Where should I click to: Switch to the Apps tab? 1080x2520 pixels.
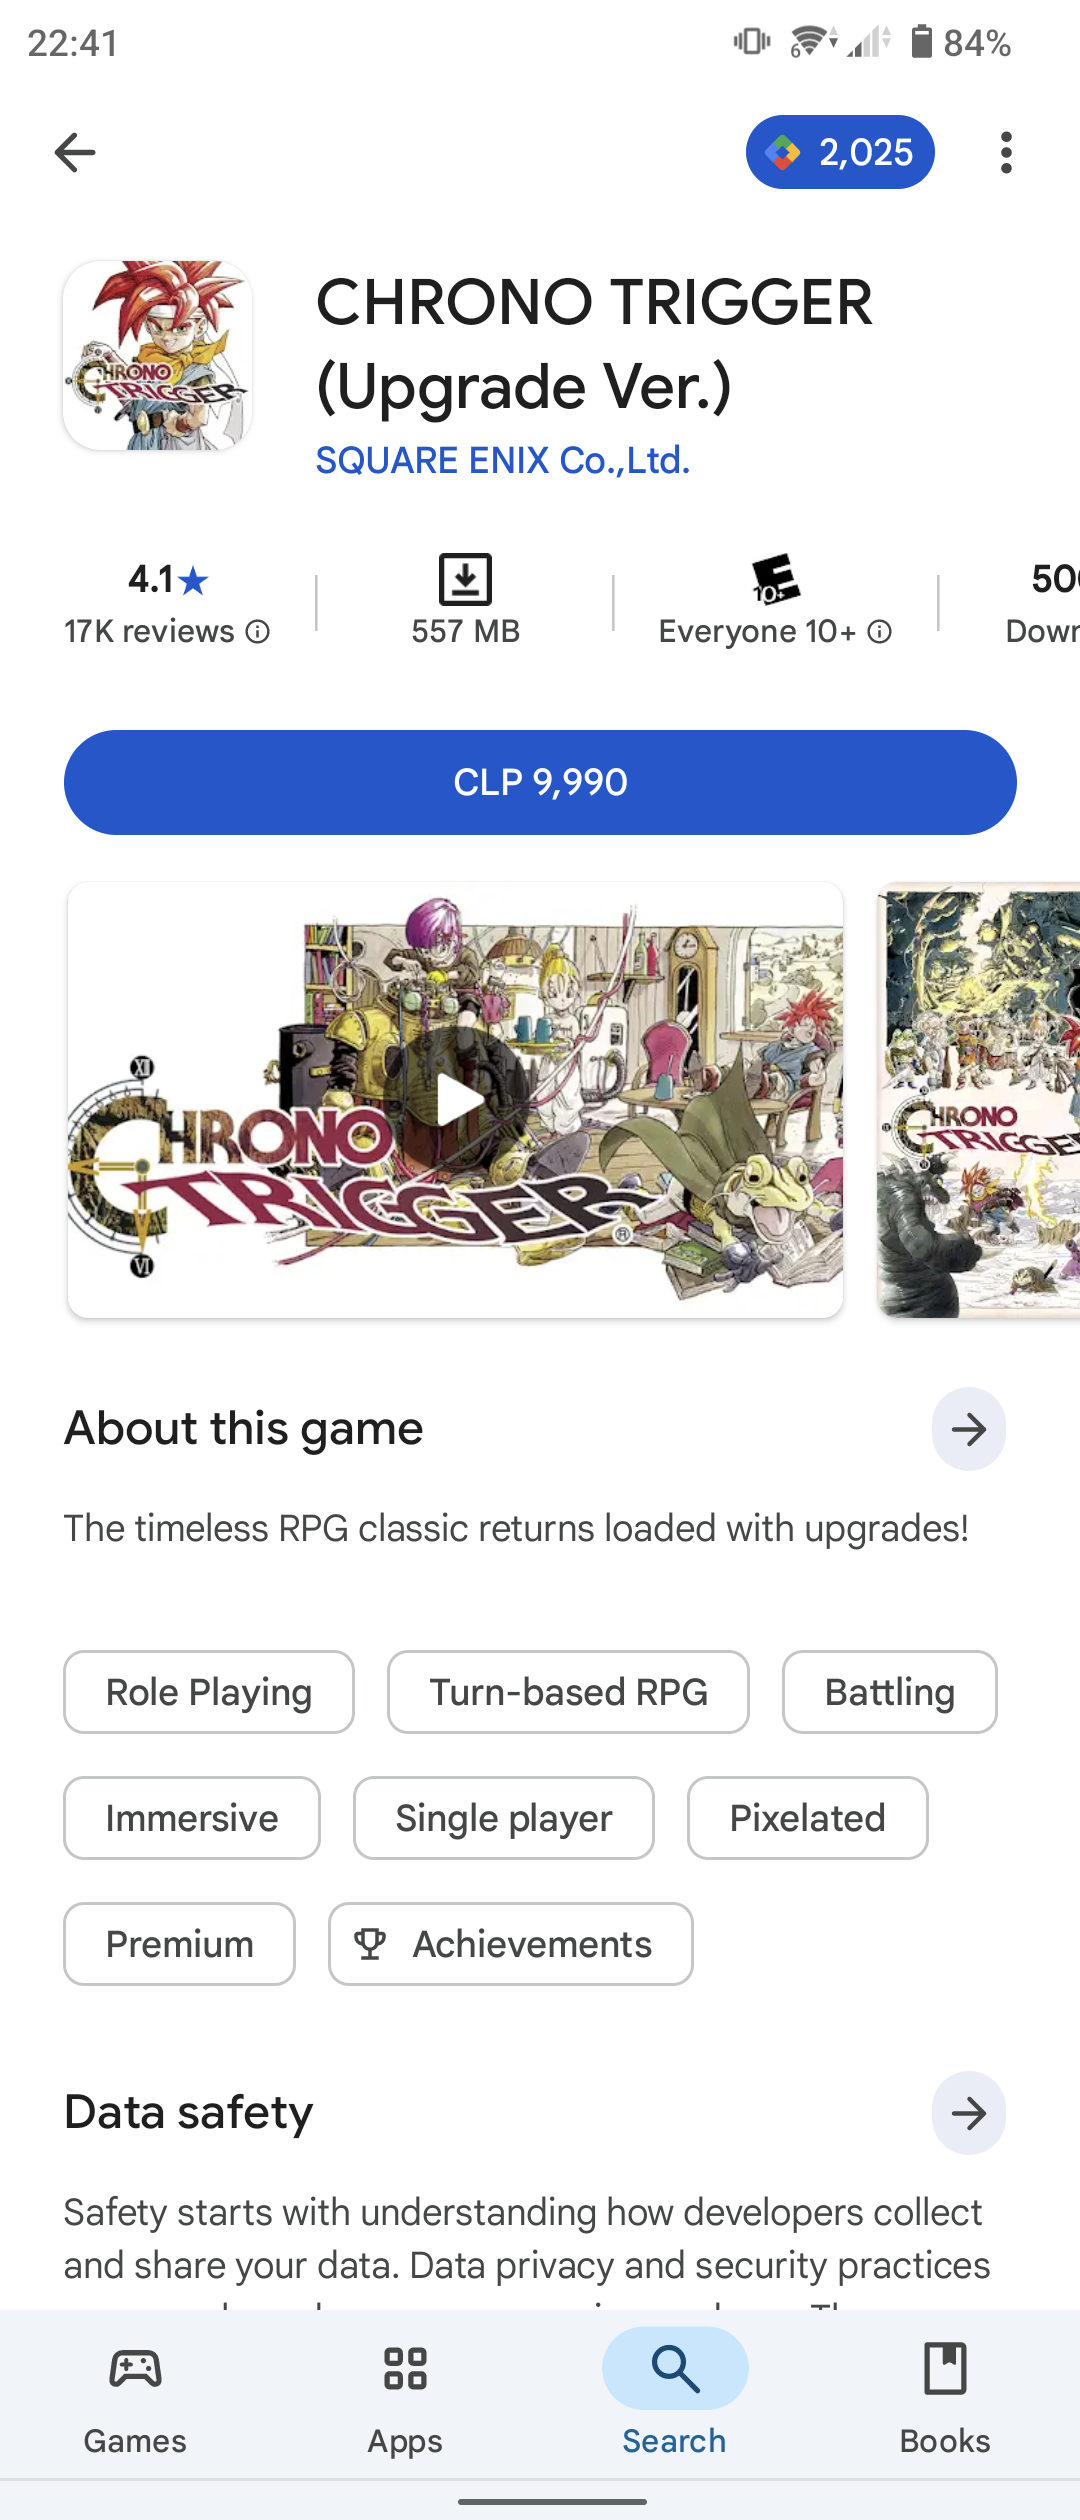405,2398
